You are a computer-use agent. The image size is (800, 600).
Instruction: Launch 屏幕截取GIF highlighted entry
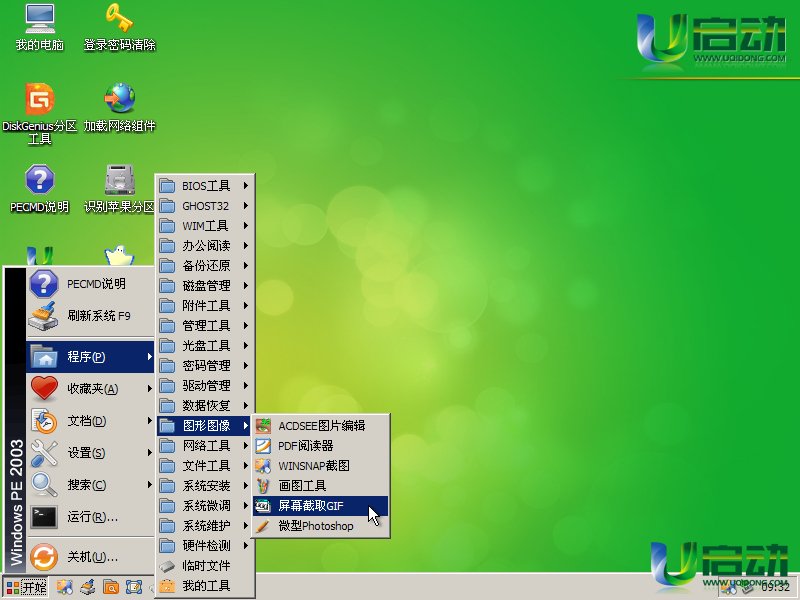pos(321,506)
